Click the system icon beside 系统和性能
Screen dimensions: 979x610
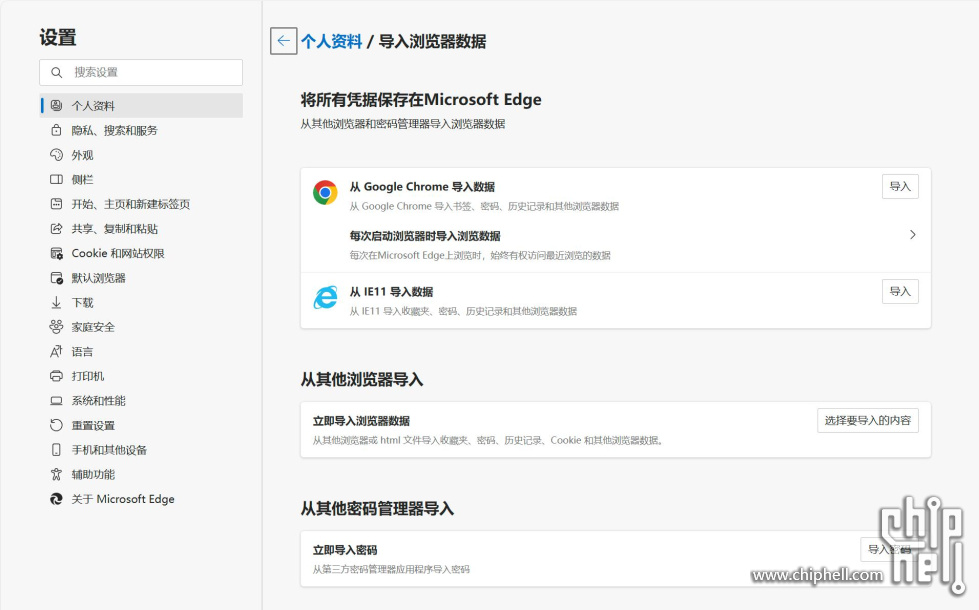pos(56,400)
